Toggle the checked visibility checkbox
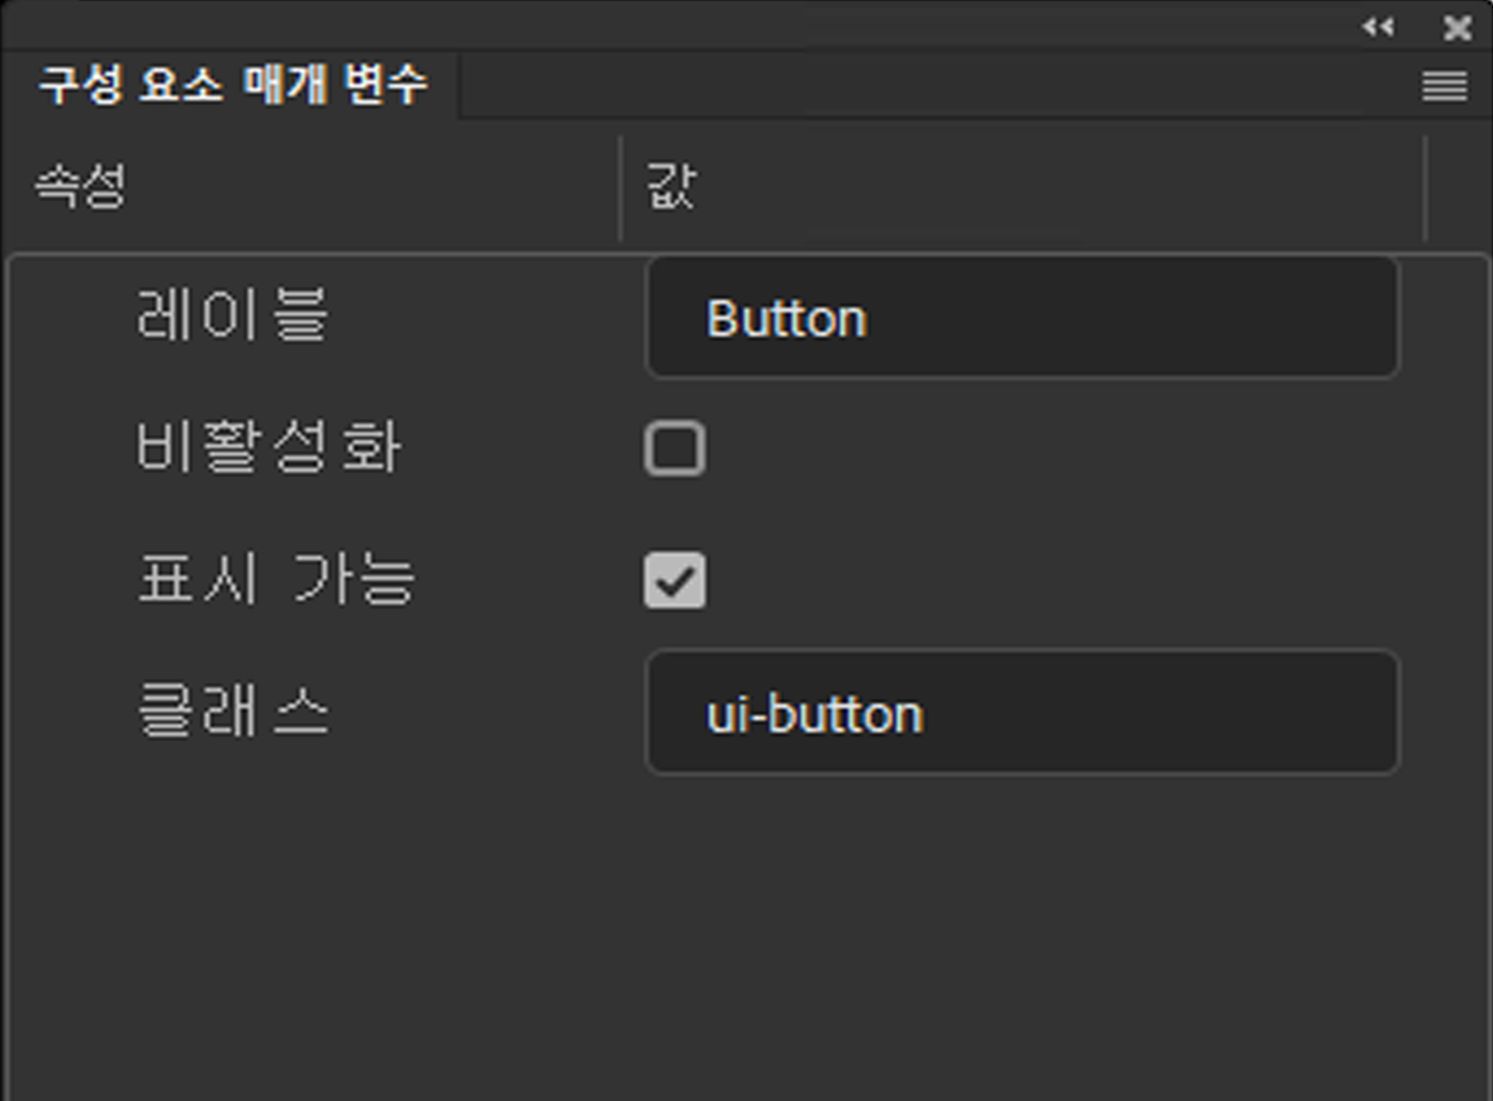Screen dimensions: 1493x1101 [x=675, y=581]
